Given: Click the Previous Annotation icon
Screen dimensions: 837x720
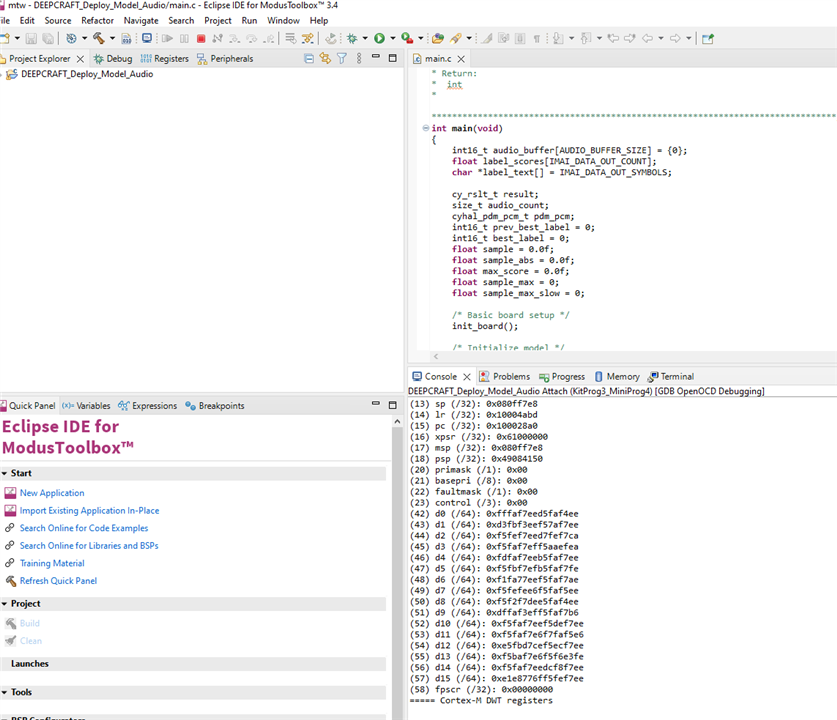Looking at the screenshot, I should tap(586, 38).
